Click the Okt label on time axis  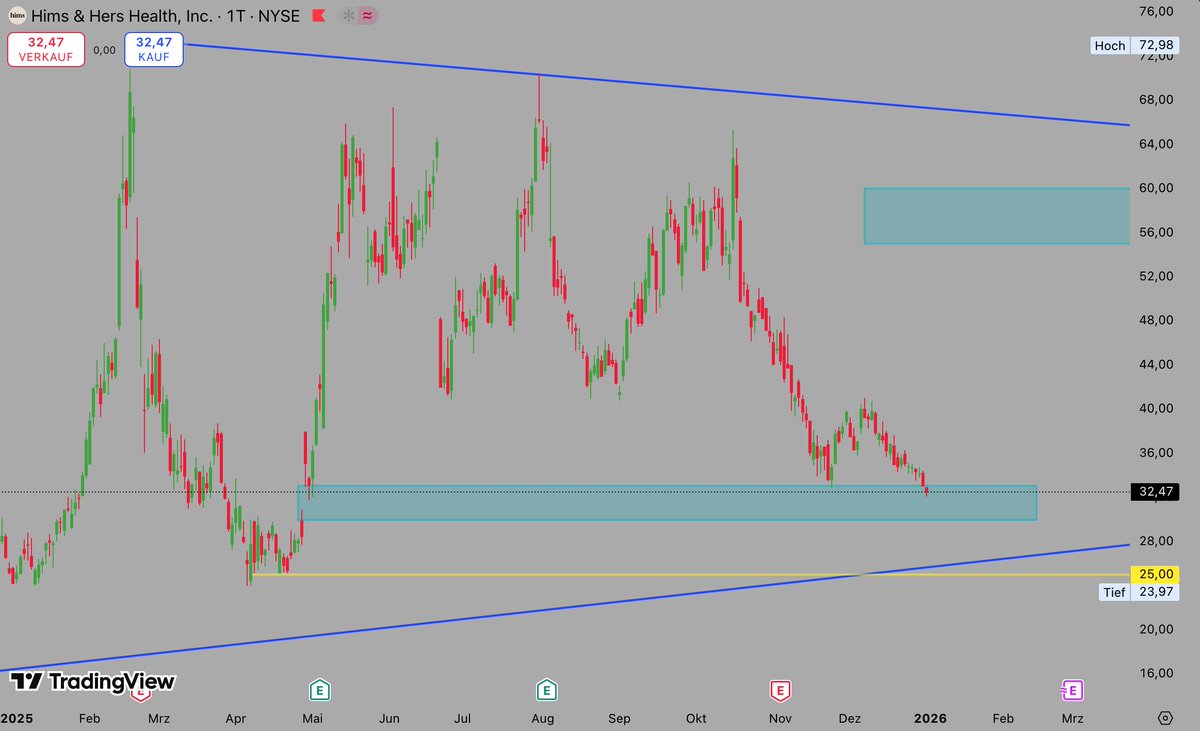[x=696, y=718]
